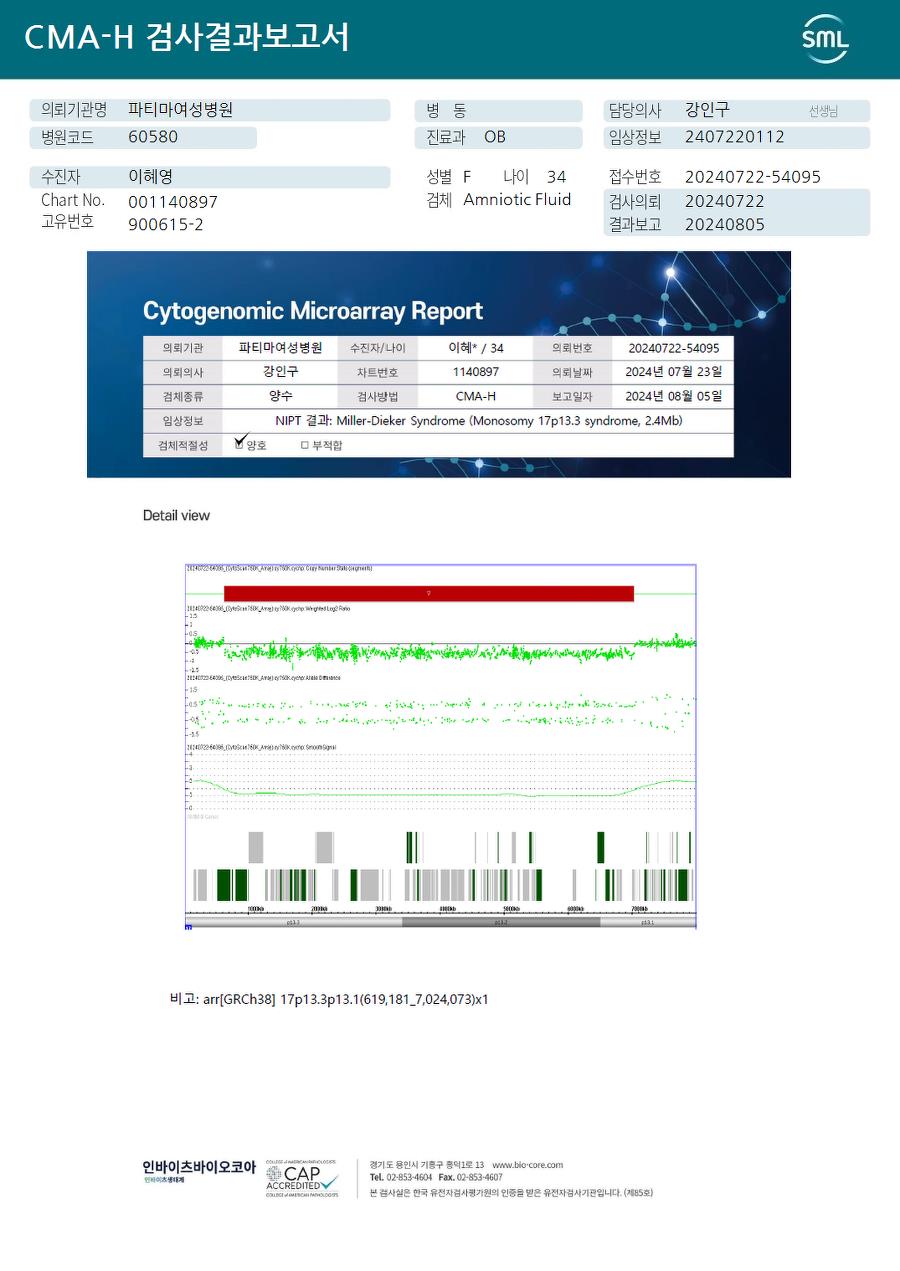Click the 이혜* / 34 table cell
The height and width of the screenshot is (1271, 900).
tap(476, 348)
